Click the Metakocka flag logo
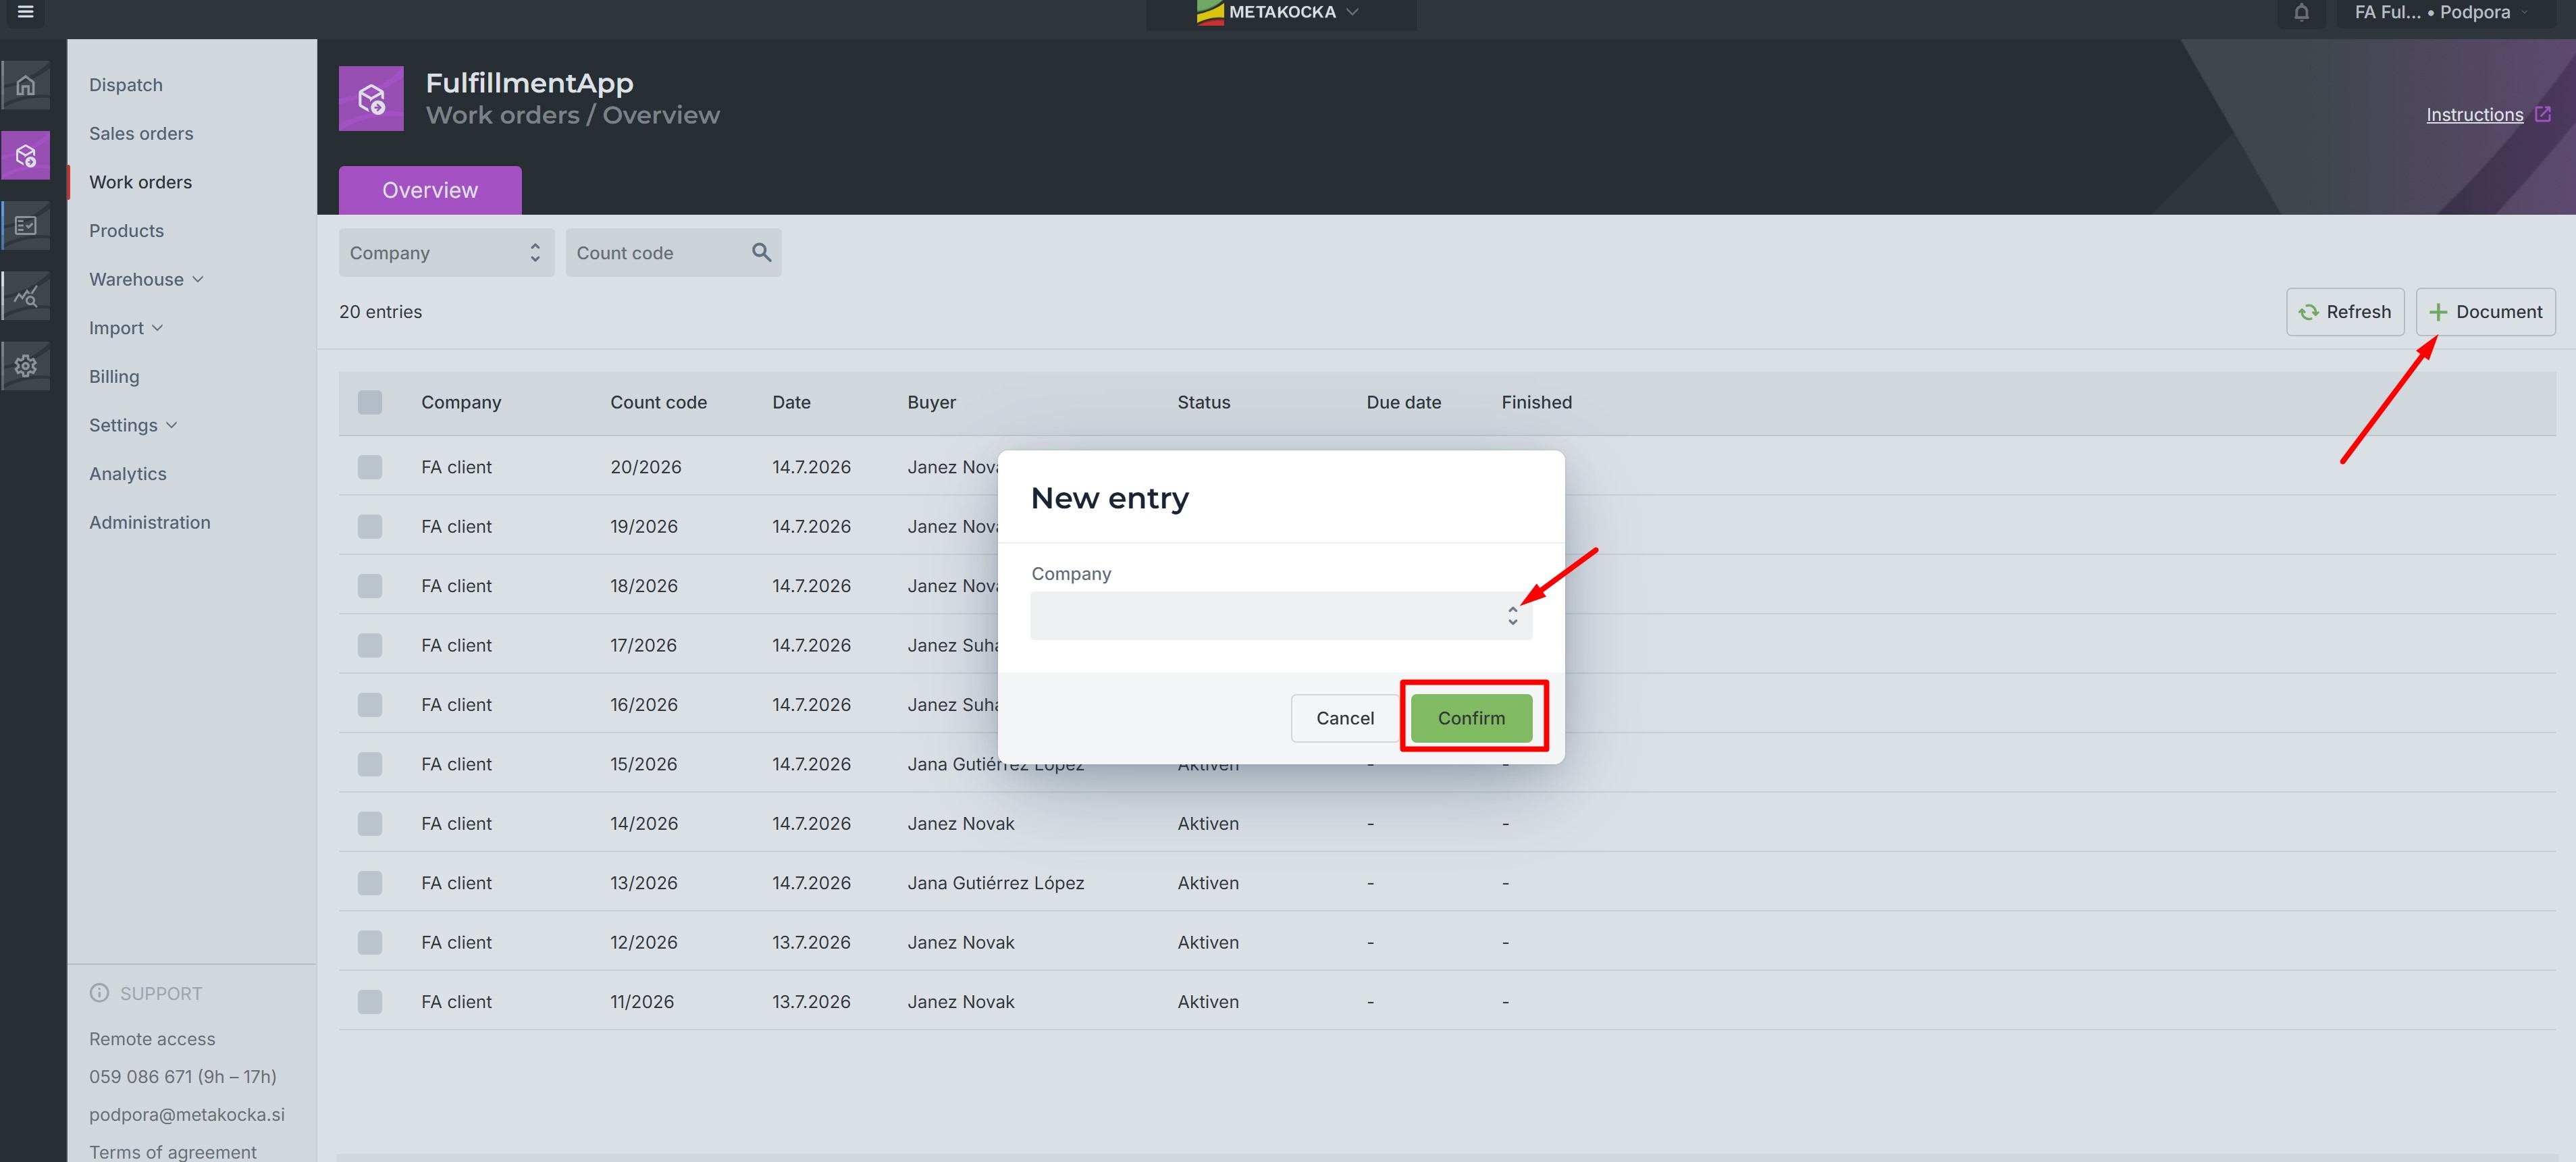Image resolution: width=2576 pixels, height=1162 pixels. pyautogui.click(x=1210, y=12)
